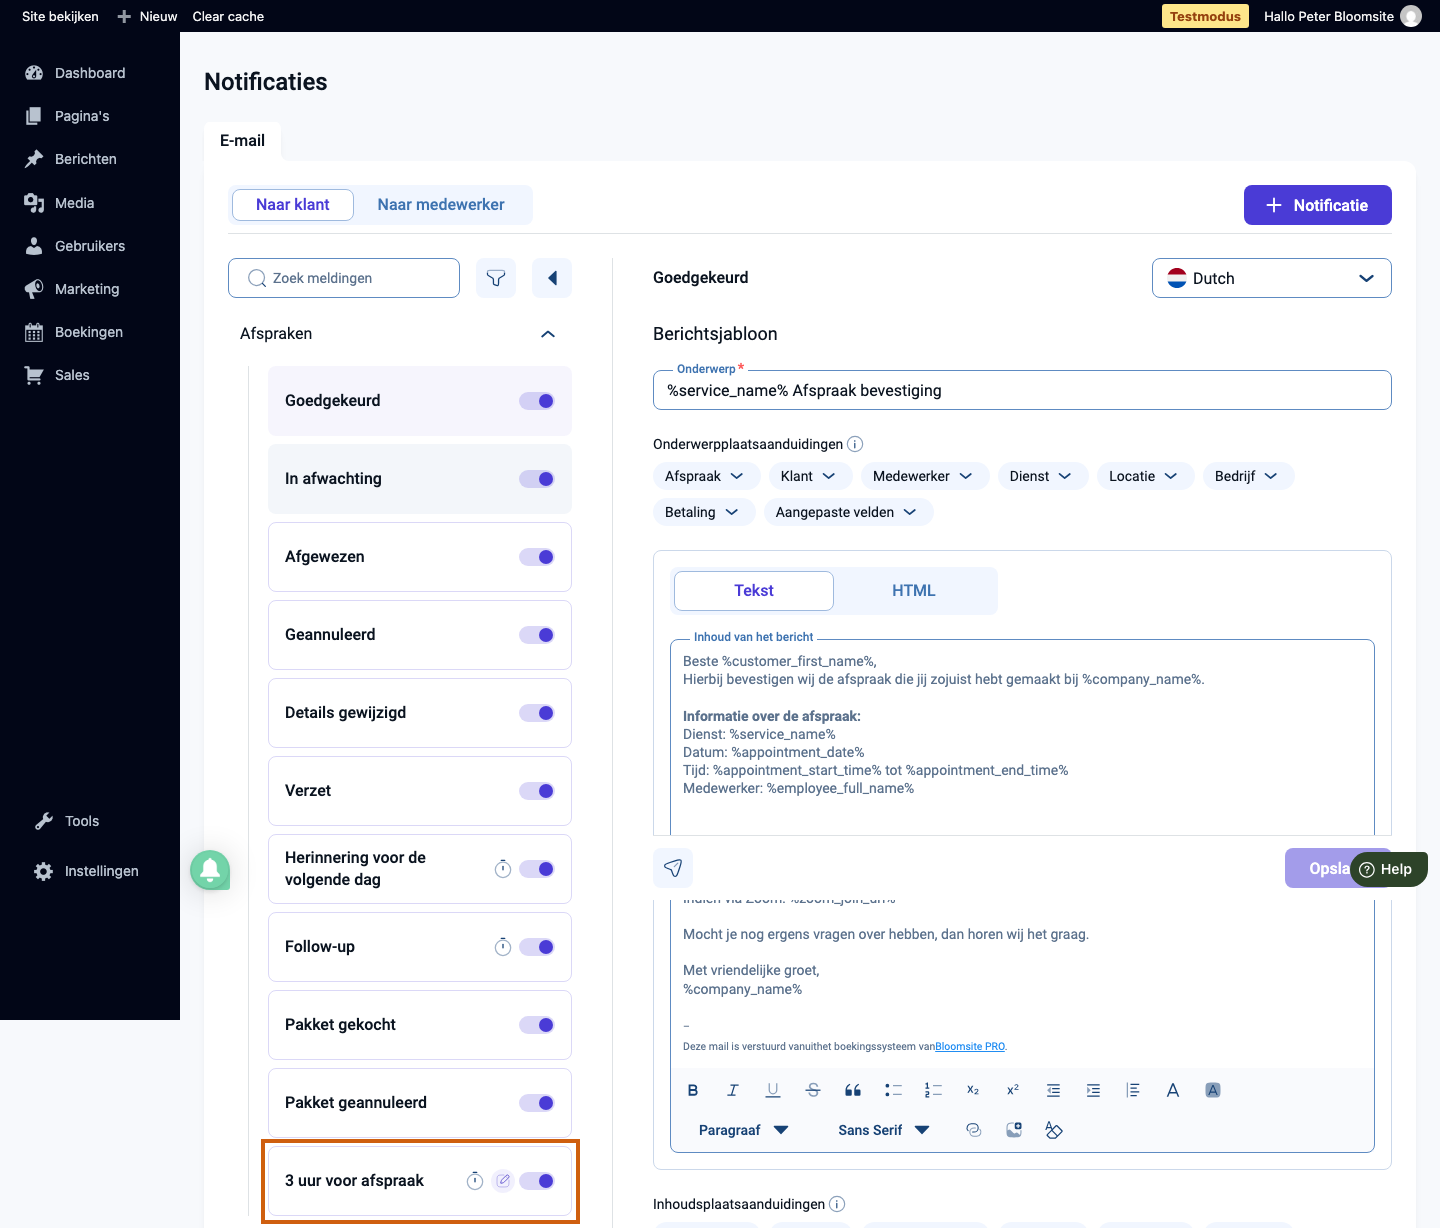Click the timer icon on Follow-up
1440x1228 pixels.
503,947
